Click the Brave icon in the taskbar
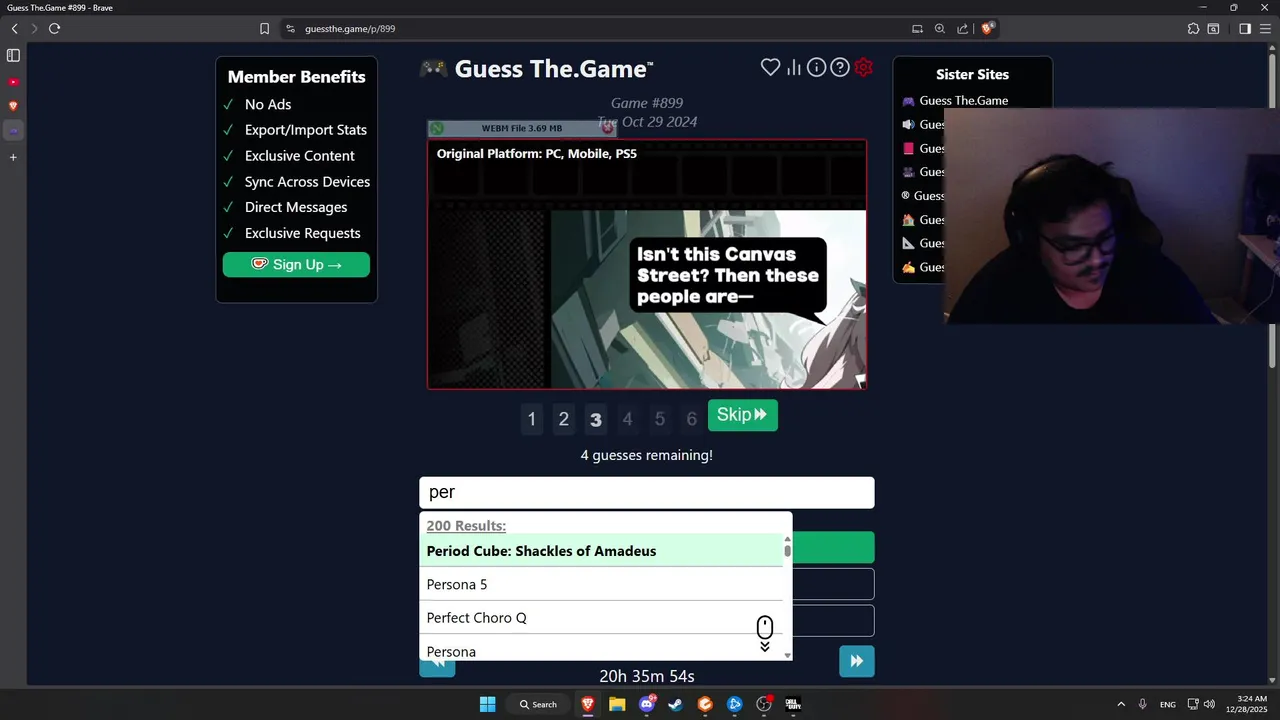 pos(588,704)
